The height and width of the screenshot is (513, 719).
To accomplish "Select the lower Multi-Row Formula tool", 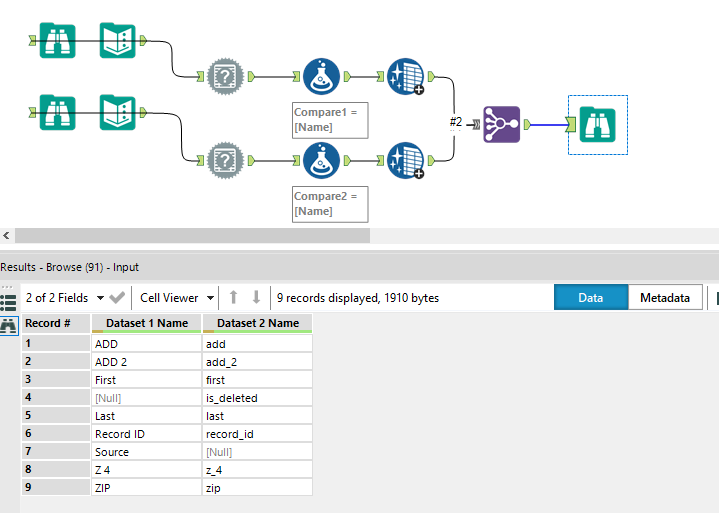I will tap(405, 160).
